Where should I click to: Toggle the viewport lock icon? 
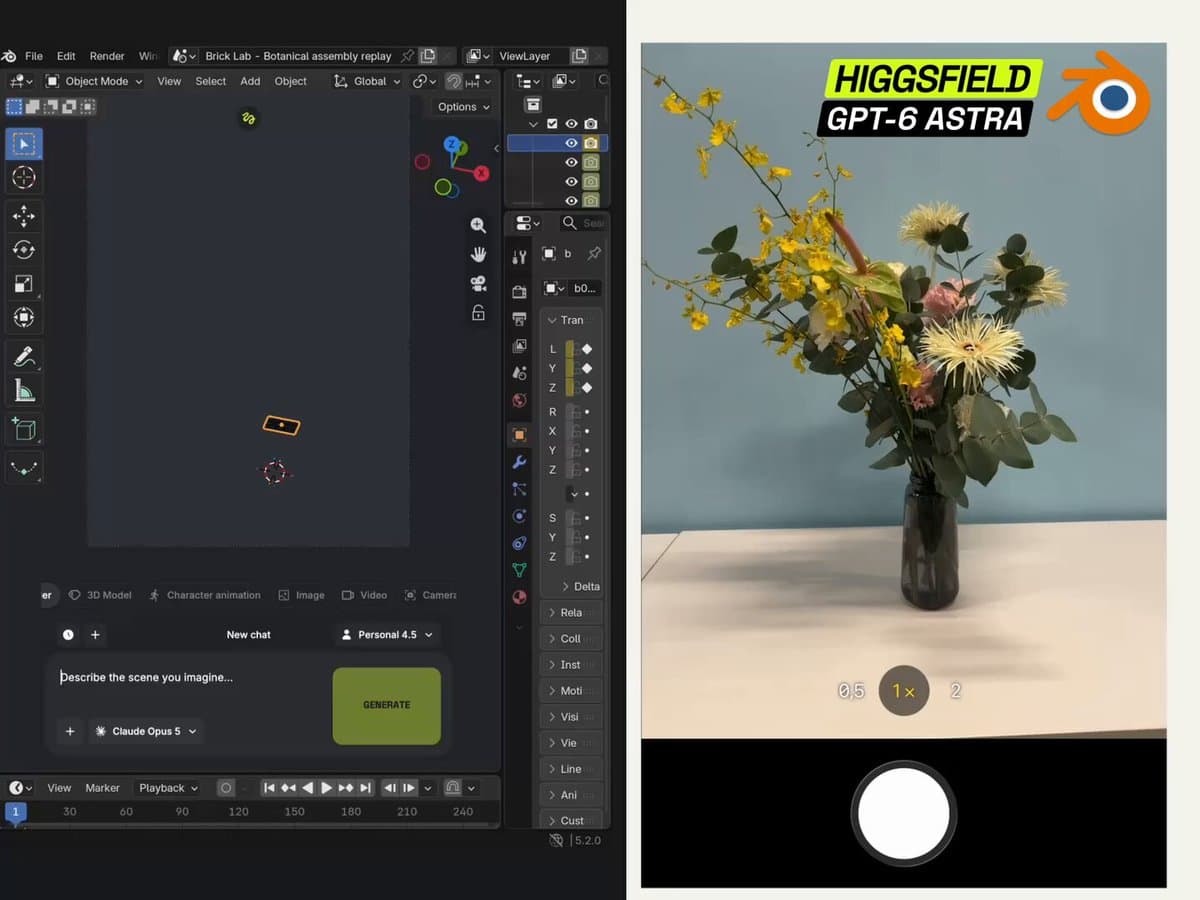tap(478, 313)
